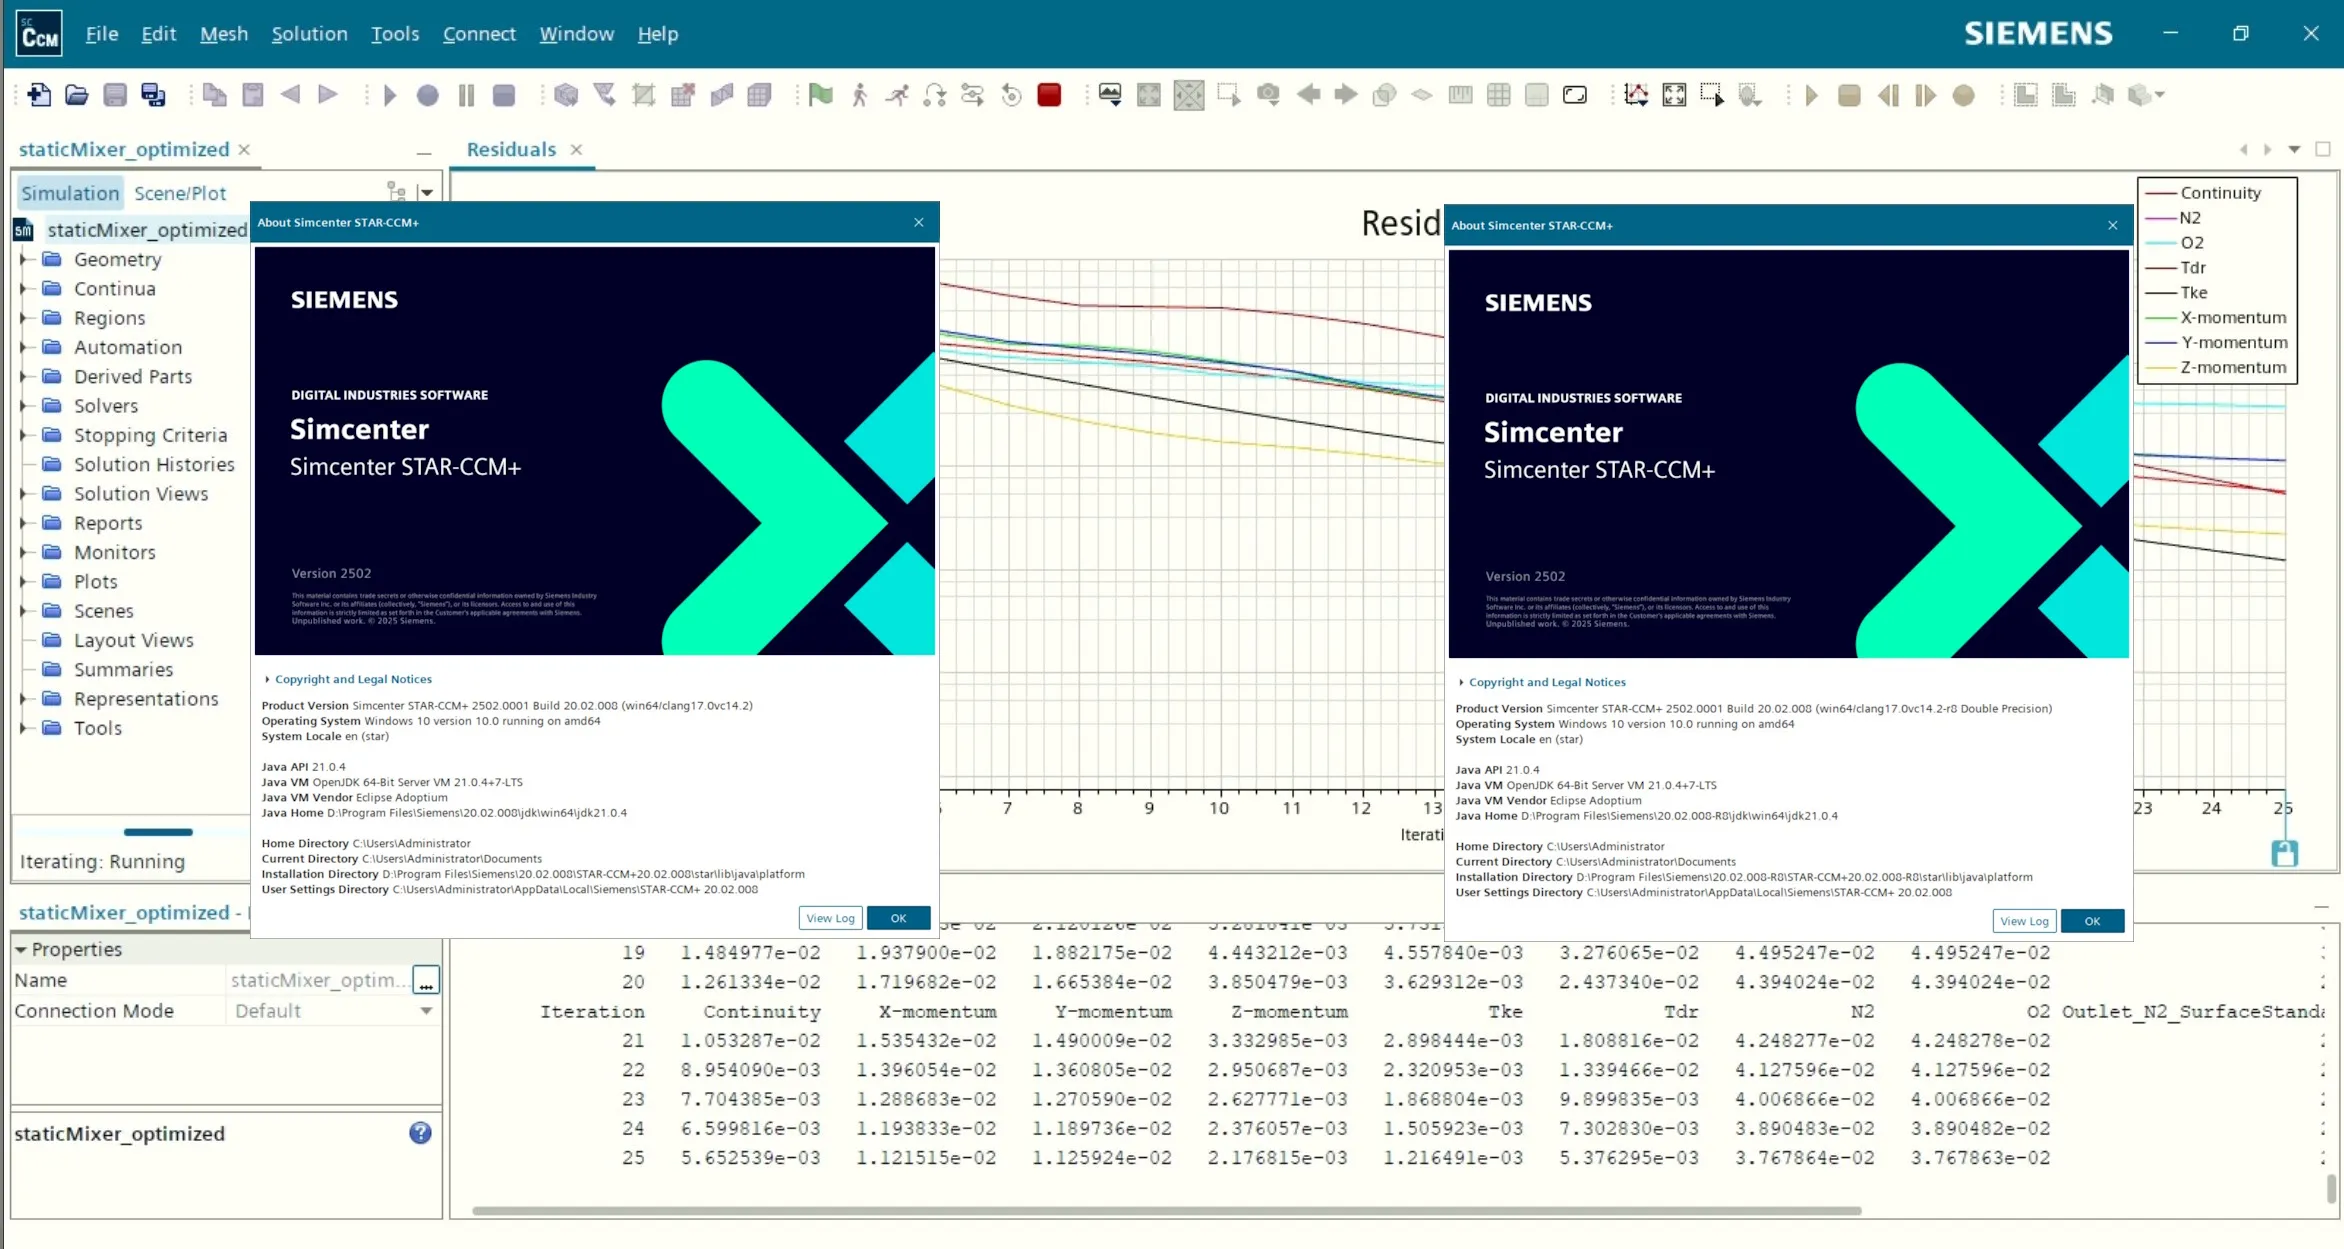Click the output table horizontal scrollbar
The height and width of the screenshot is (1249, 2344).
tap(1167, 1210)
